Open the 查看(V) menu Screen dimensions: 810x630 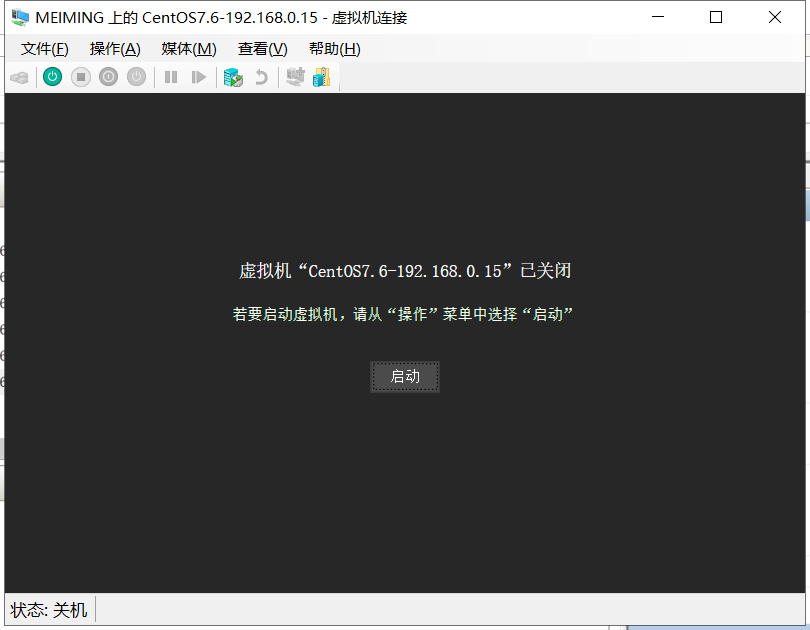pyautogui.click(x=262, y=49)
